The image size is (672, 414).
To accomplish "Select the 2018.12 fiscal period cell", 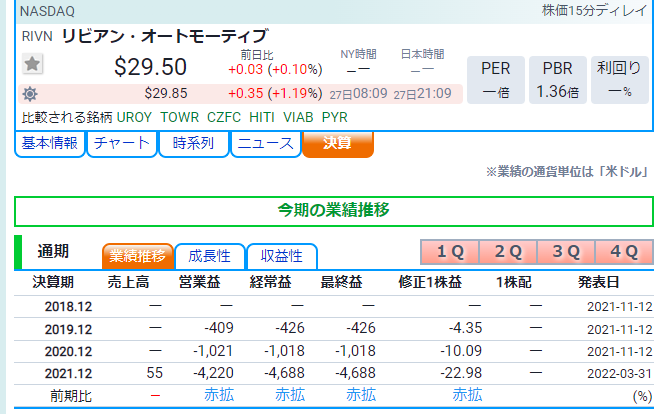I will click(69, 307).
